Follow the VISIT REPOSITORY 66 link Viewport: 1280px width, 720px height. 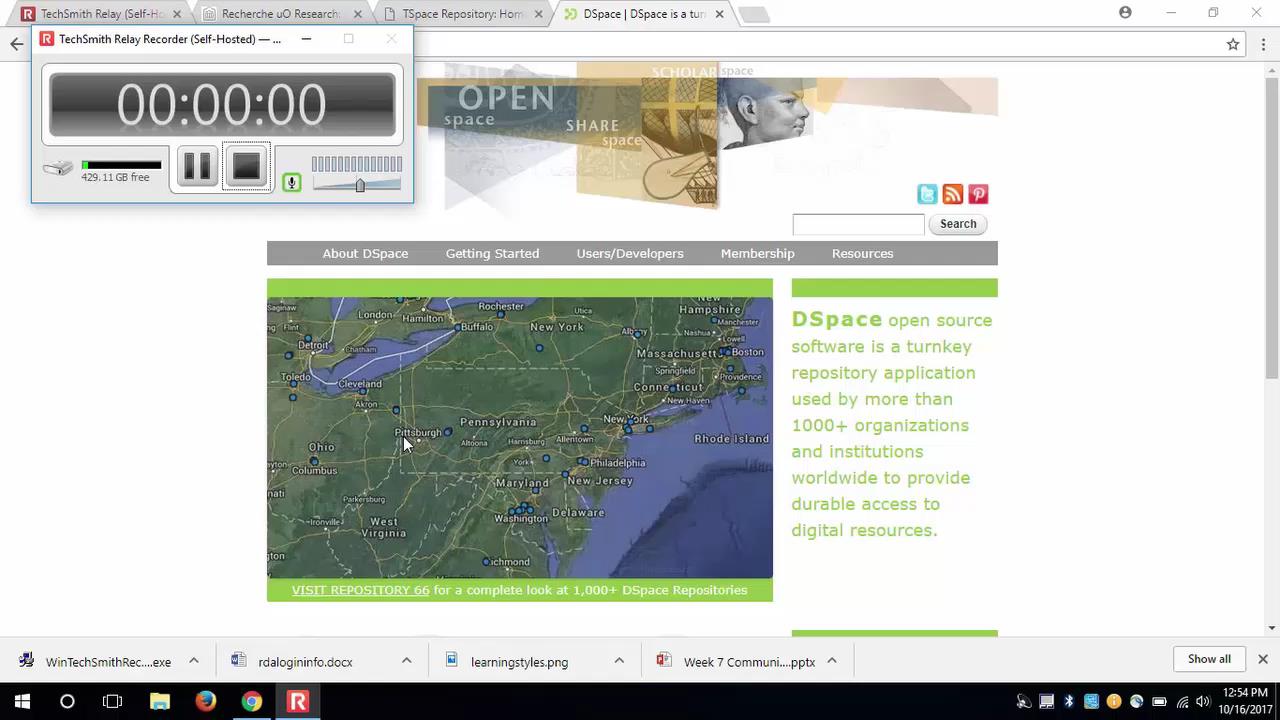[360, 590]
